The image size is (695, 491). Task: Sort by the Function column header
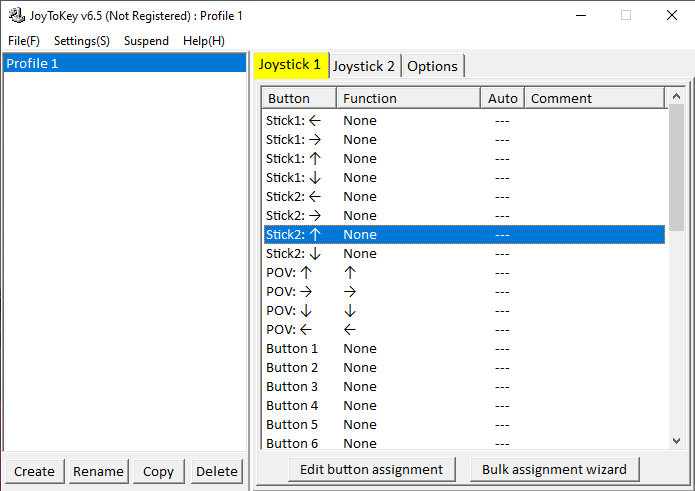pos(408,98)
